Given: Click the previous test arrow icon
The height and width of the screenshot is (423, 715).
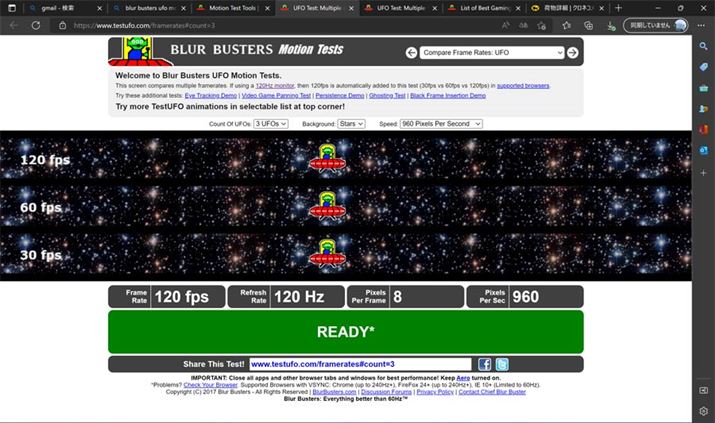Looking at the screenshot, I should point(411,53).
